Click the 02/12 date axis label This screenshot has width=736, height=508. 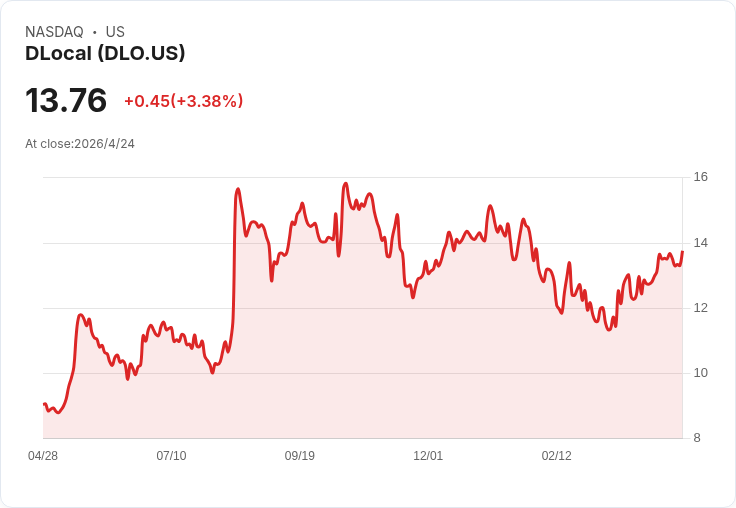tap(557, 456)
